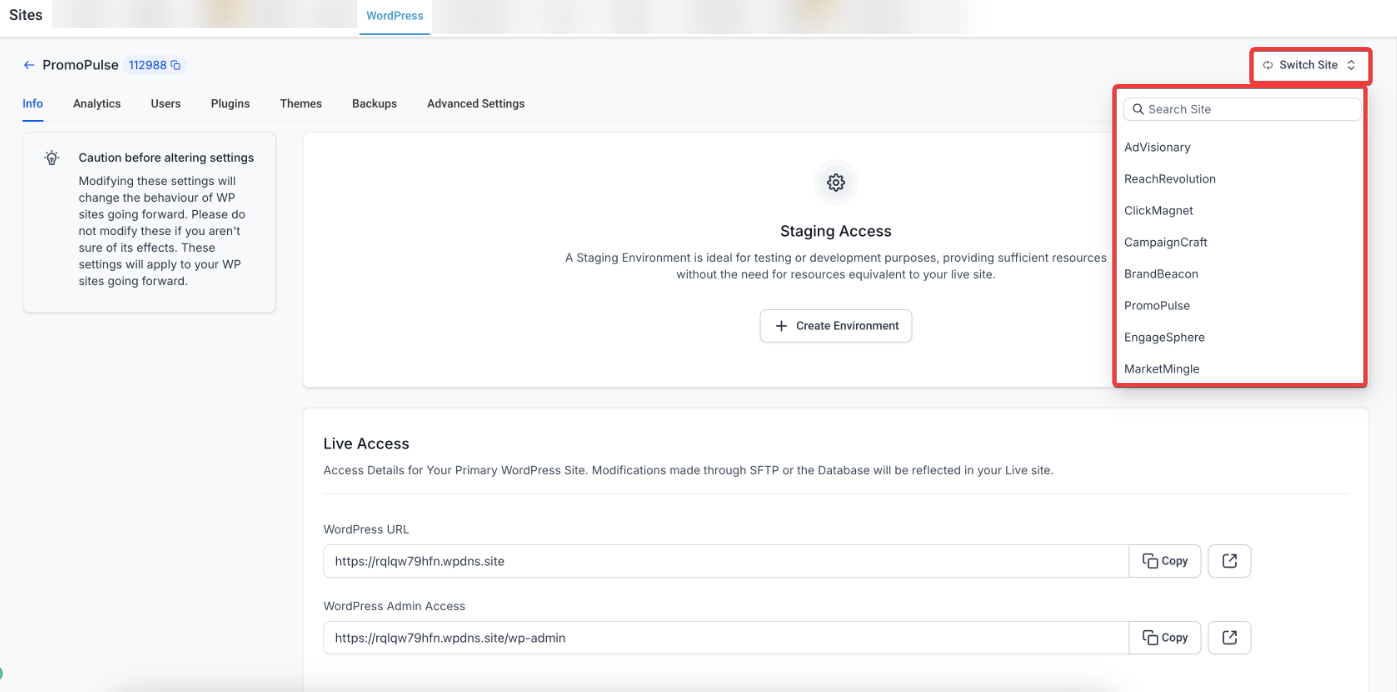Pick ClickMagnet from the site dropdown
Screen dimensions: 1397x692
pos(1158,211)
